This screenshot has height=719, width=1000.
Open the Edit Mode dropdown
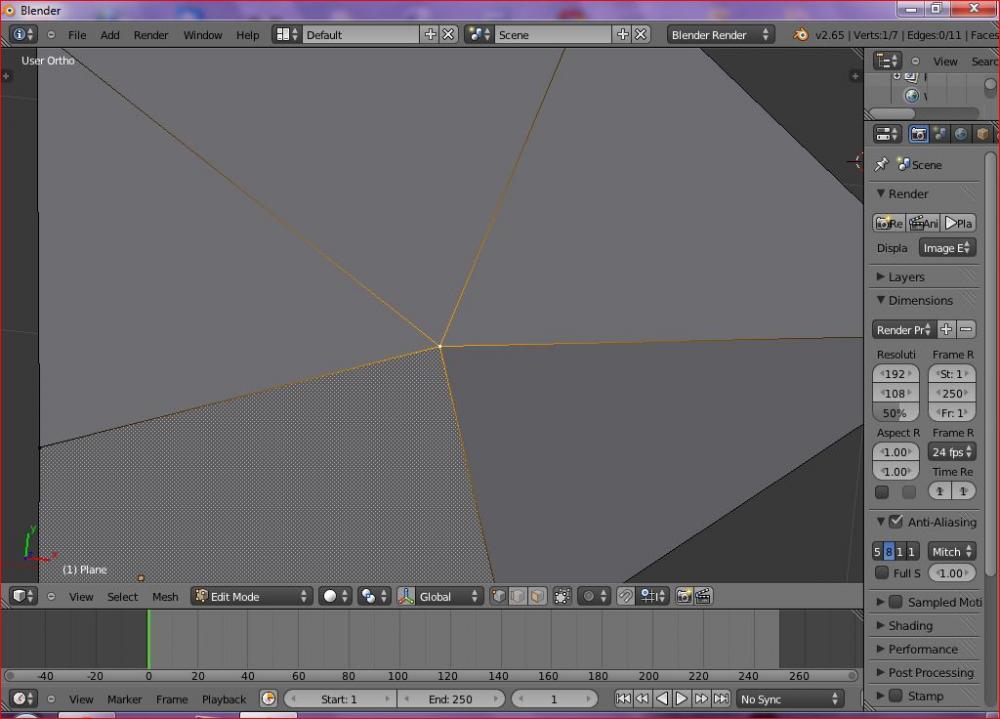[252, 596]
